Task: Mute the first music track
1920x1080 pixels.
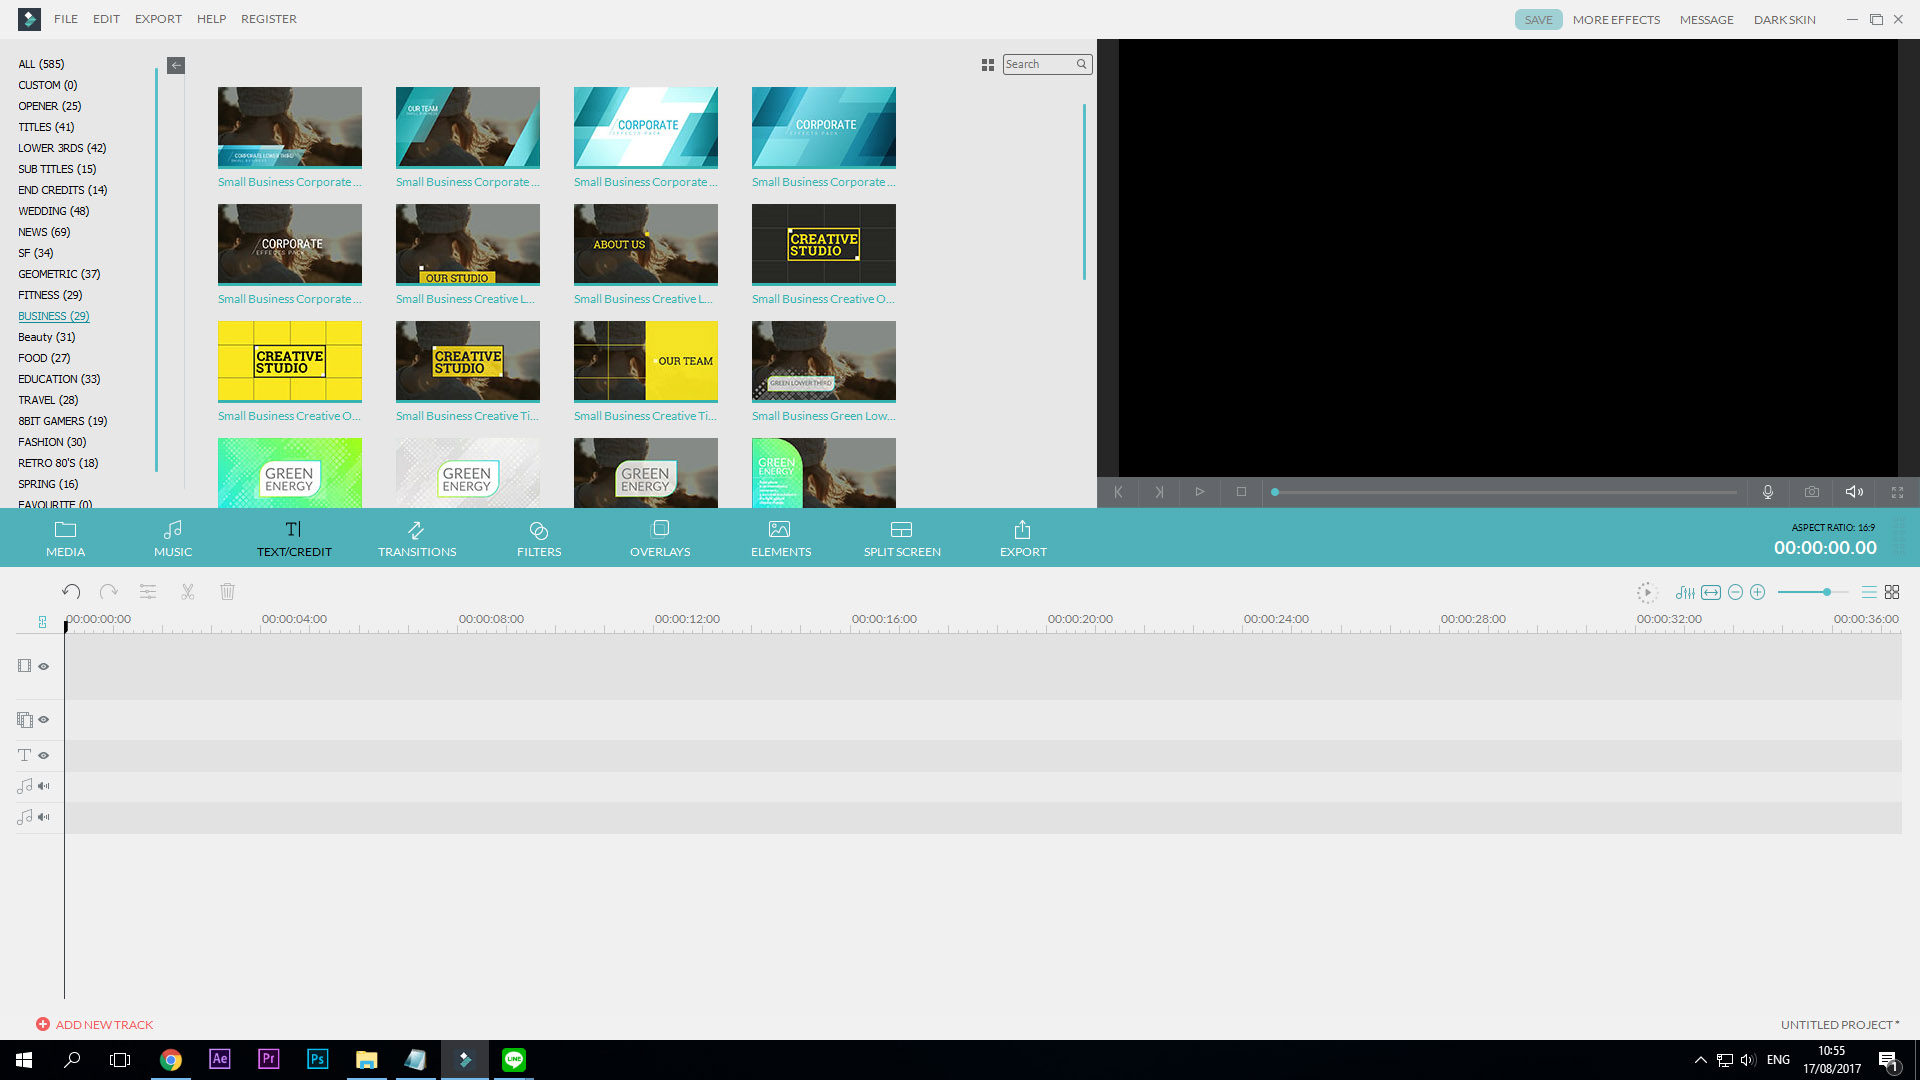Action: click(x=44, y=786)
